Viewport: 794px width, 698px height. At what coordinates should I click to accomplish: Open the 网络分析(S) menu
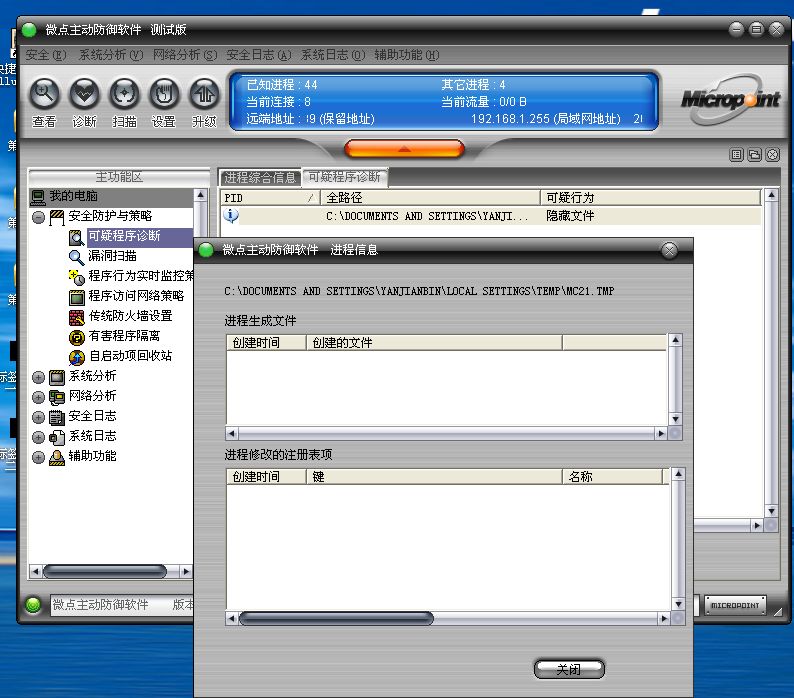(x=185, y=55)
